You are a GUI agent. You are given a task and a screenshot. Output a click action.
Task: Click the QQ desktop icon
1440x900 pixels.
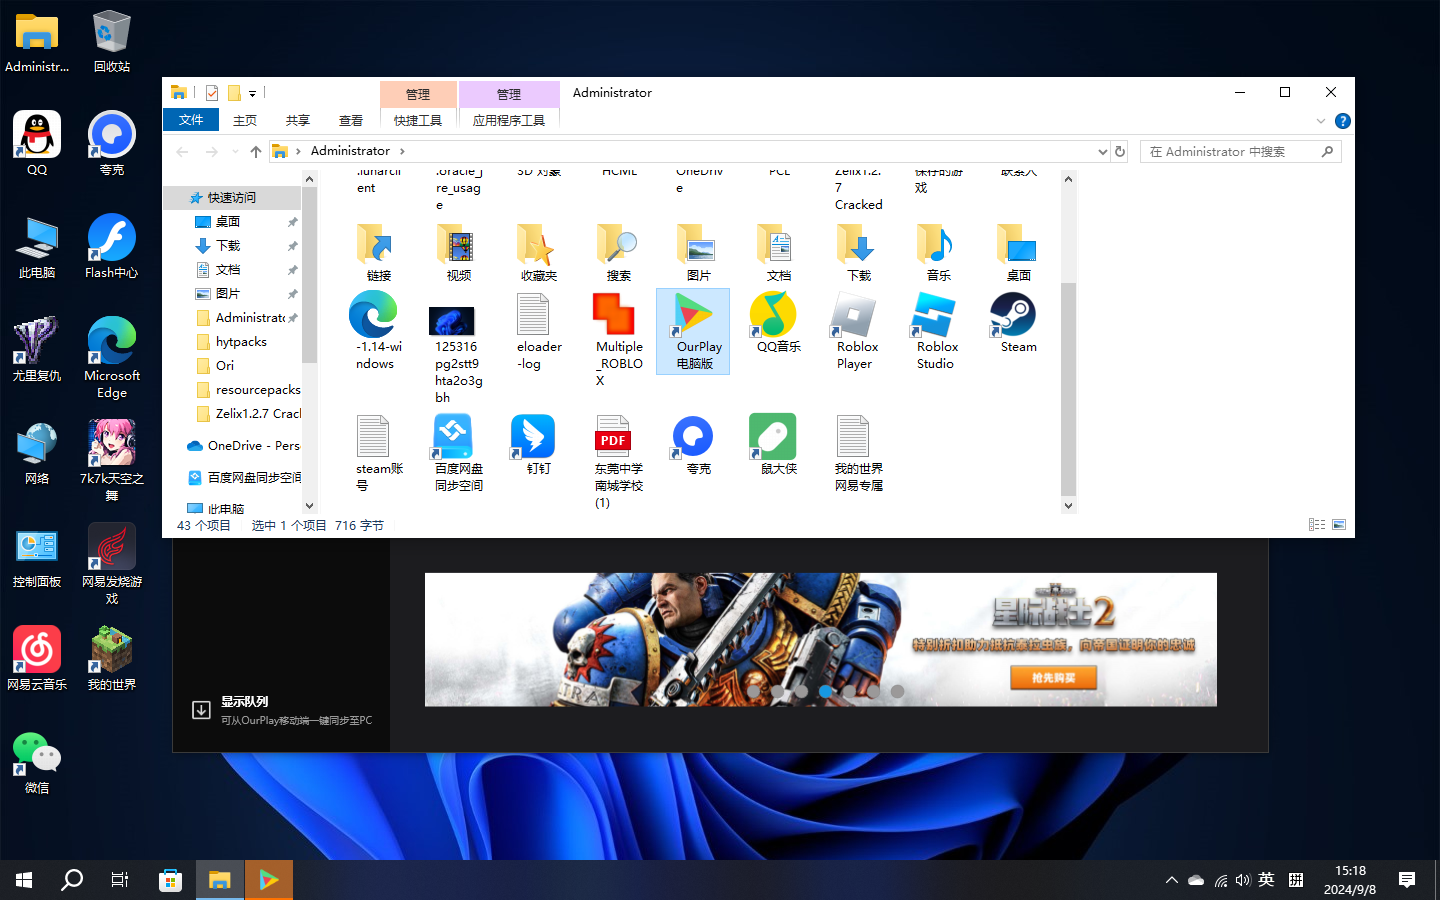tap(37, 143)
